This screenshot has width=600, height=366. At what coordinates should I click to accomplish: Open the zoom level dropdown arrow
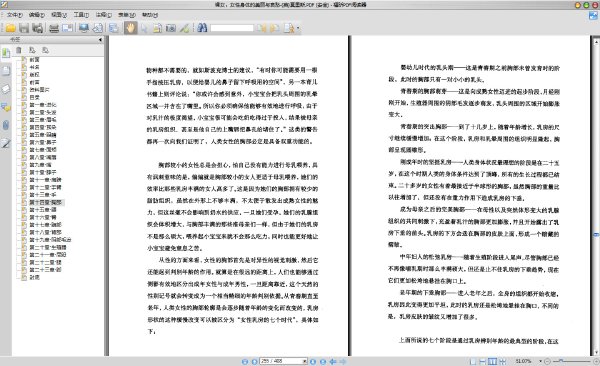[x=540, y=361]
